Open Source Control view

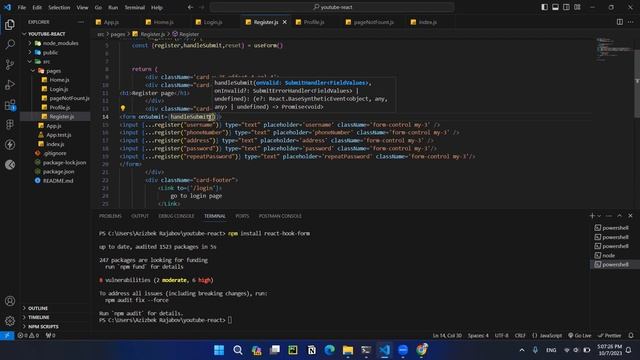[10, 64]
